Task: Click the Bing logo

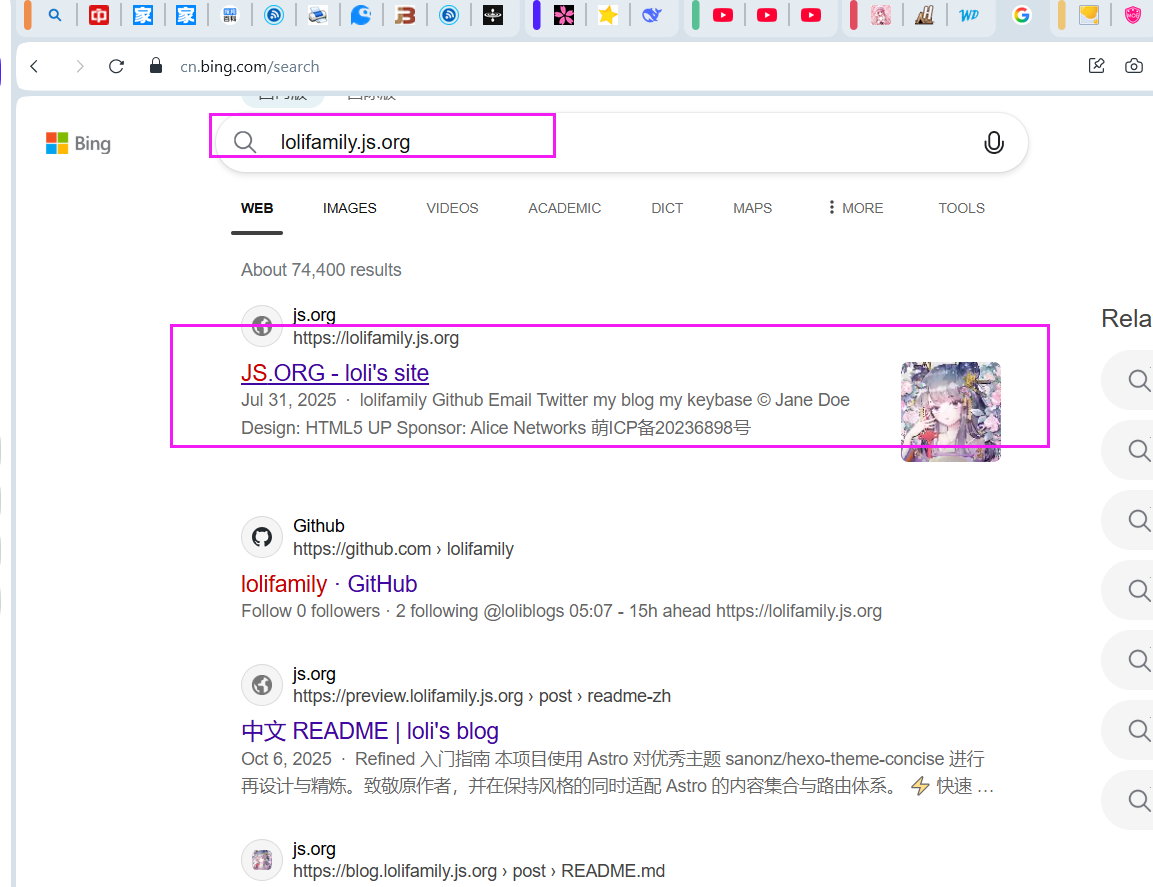Action: pos(78,143)
